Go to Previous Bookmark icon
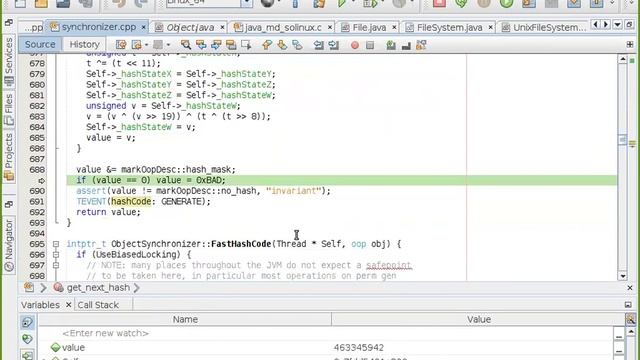Image resolution: width=640 pixels, height=360 pixels. (267, 44)
